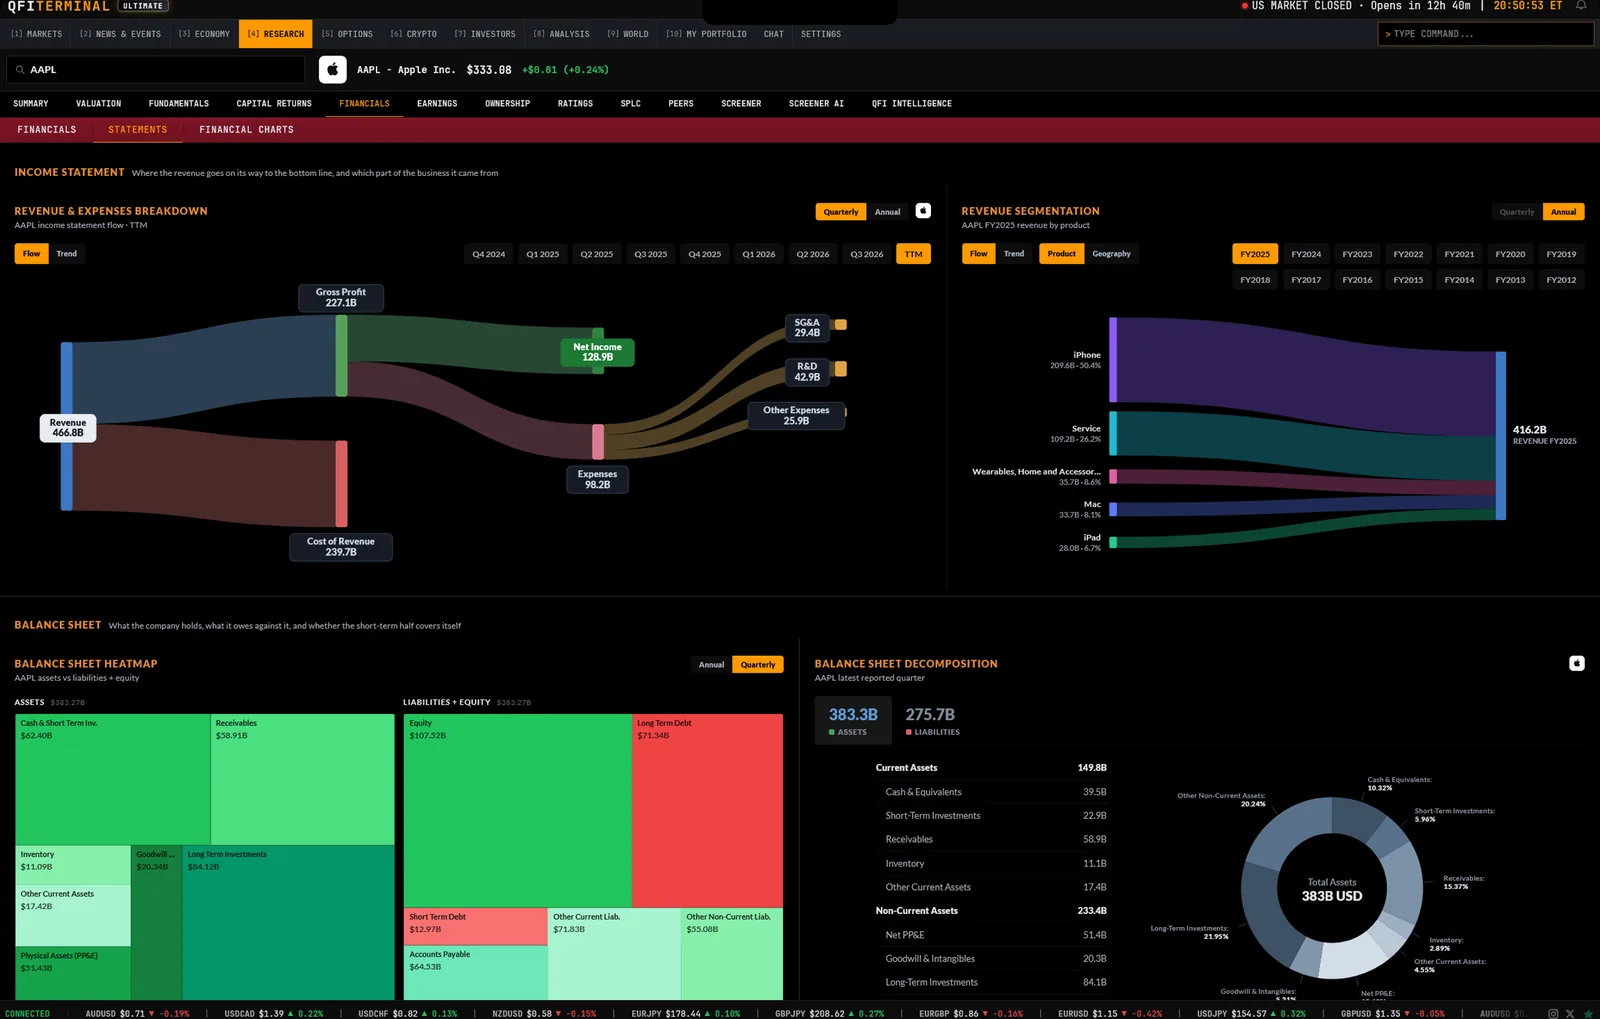The width and height of the screenshot is (1600, 1019).
Task: Choose fiscal year FY2024
Action: (x=1306, y=254)
